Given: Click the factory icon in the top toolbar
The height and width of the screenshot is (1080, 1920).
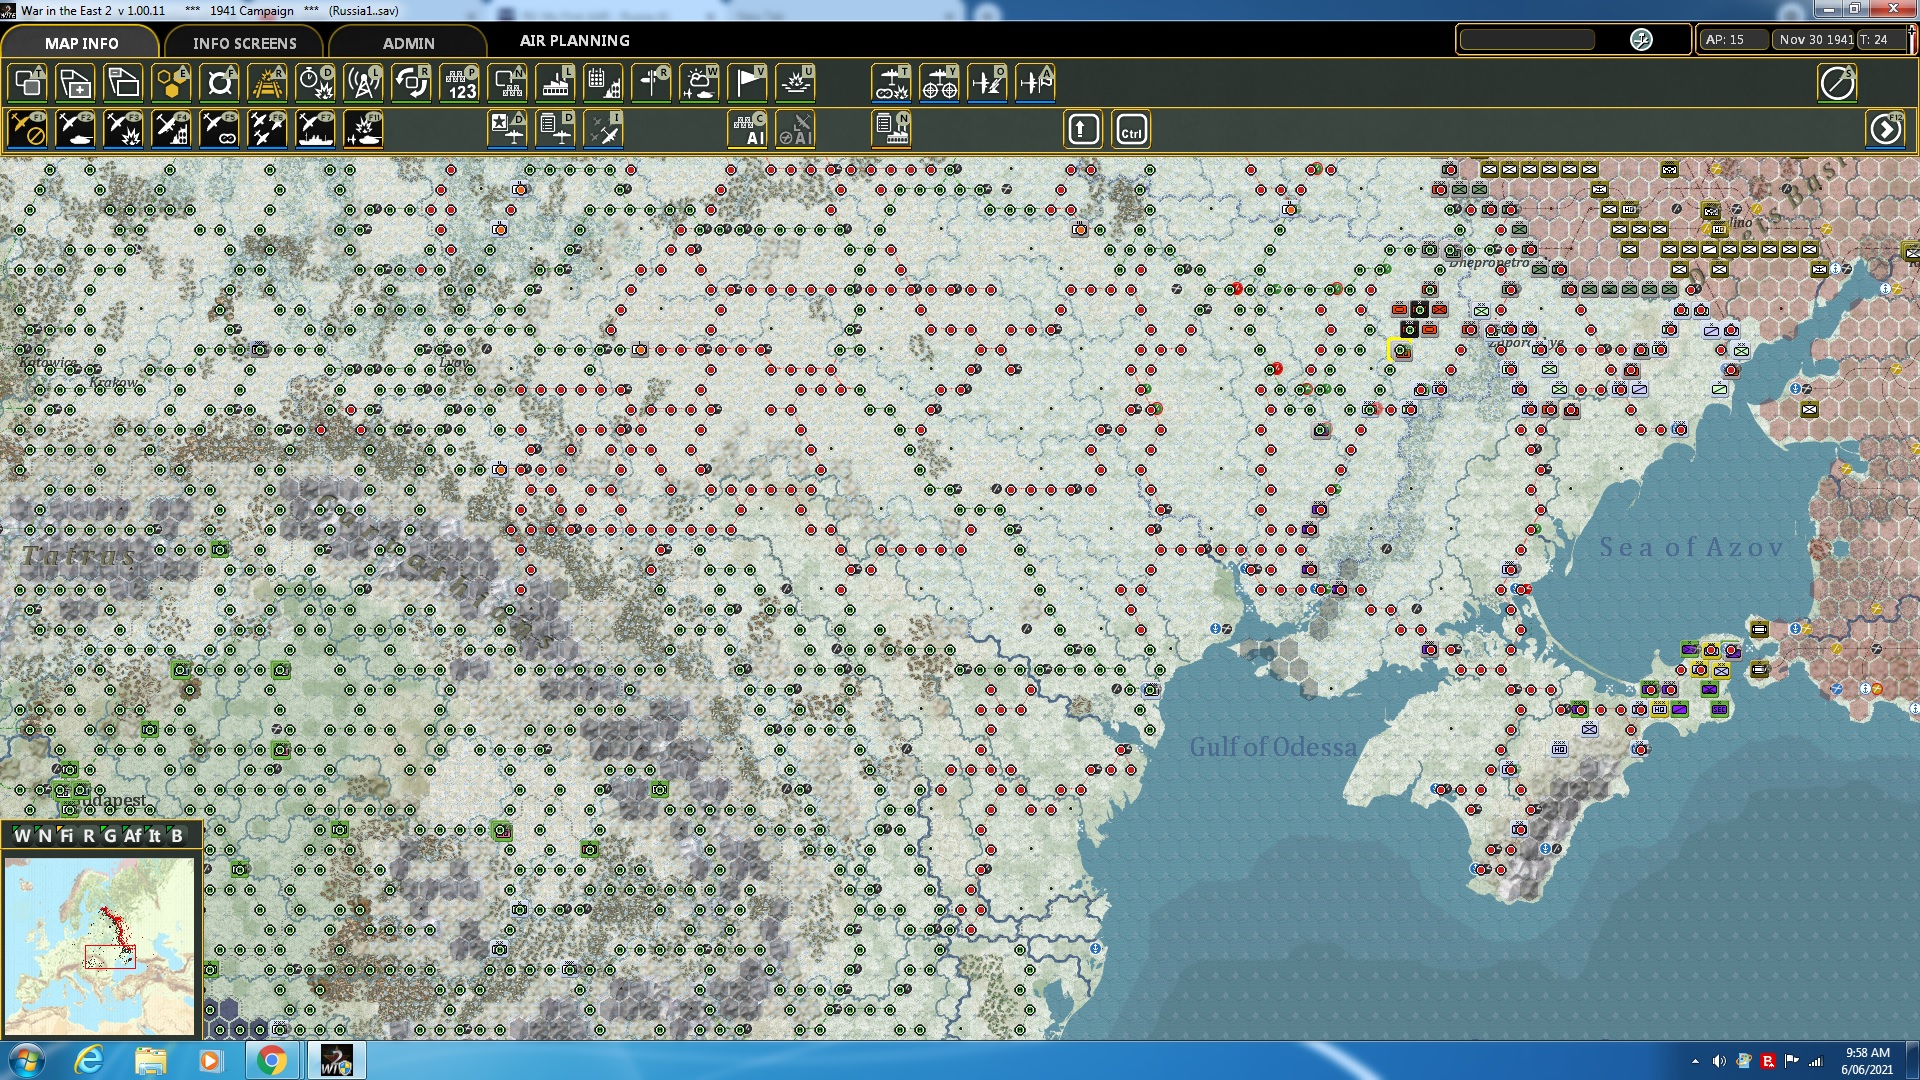Looking at the screenshot, I should click(555, 83).
